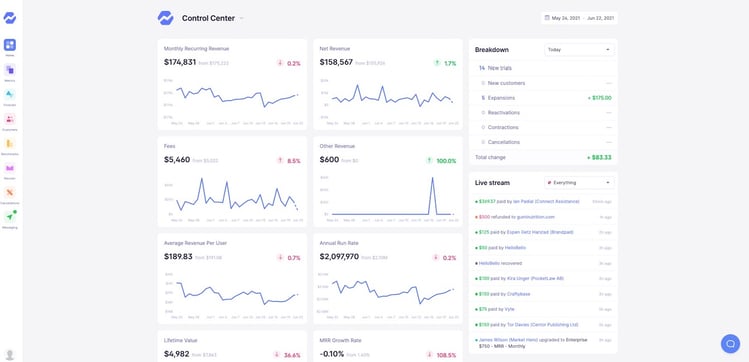Open the user profile avatar in sidebar

[10, 354]
